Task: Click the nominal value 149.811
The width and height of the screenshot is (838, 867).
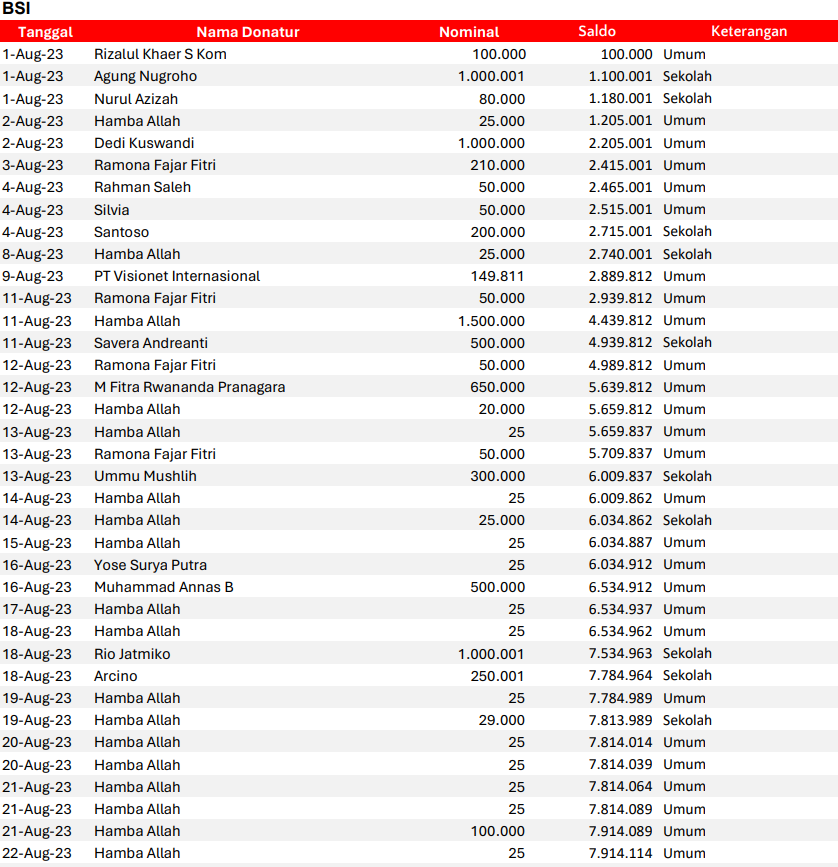Action: click(497, 276)
